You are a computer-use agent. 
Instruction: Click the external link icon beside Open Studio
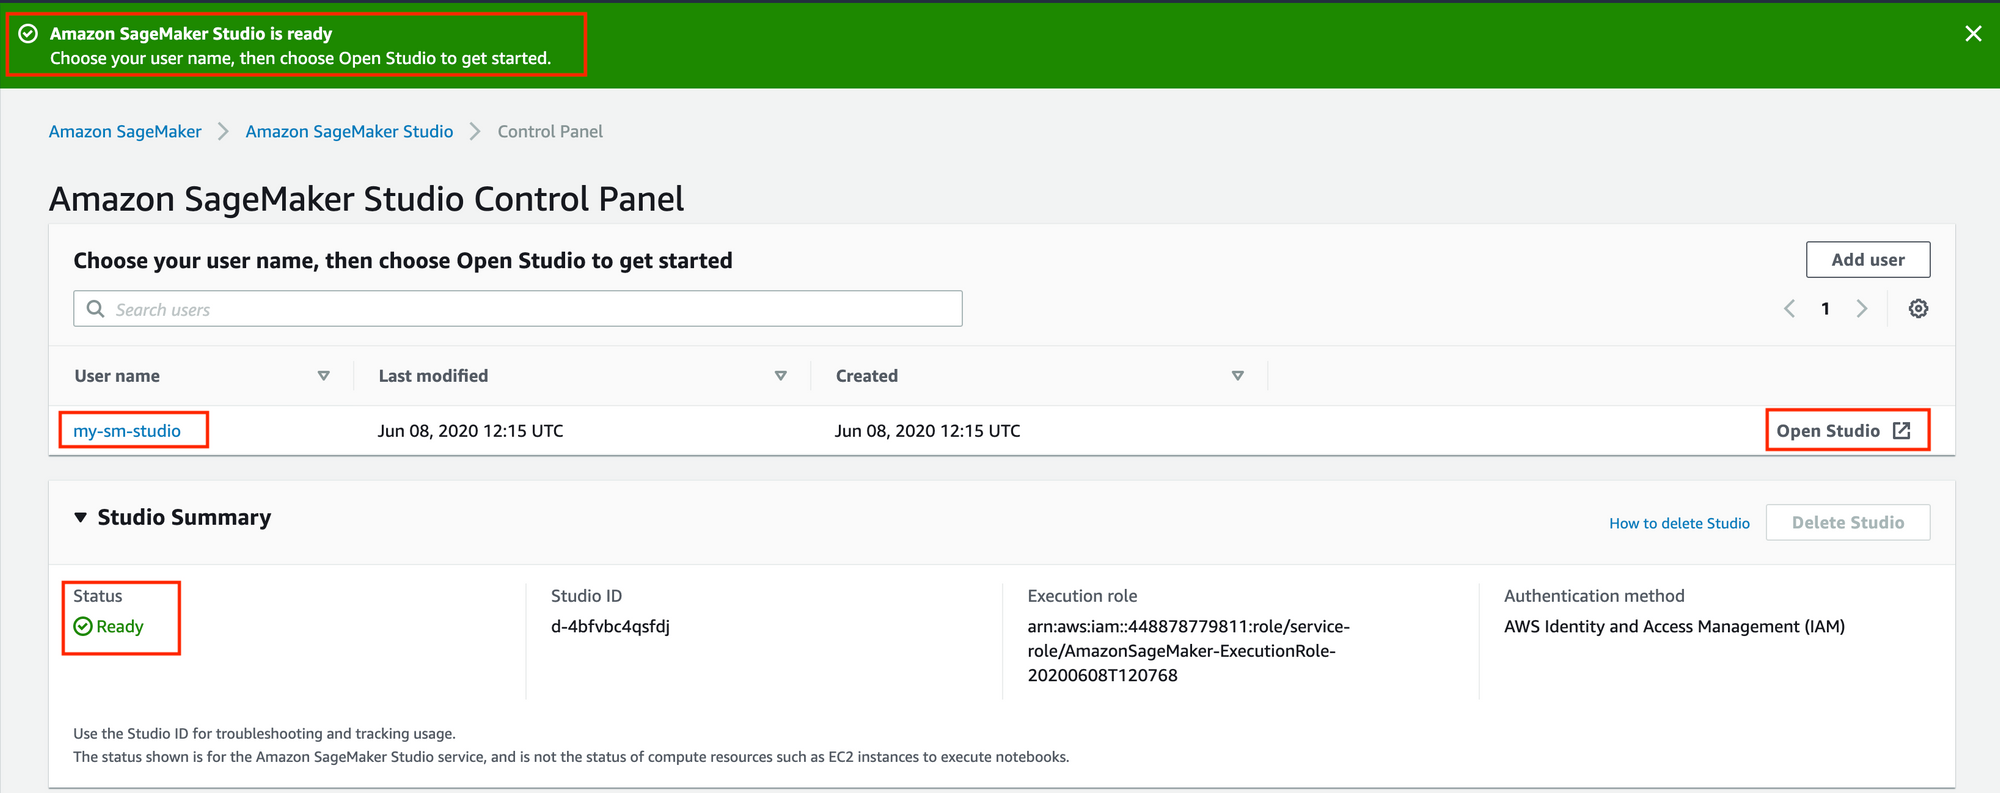(x=1901, y=431)
